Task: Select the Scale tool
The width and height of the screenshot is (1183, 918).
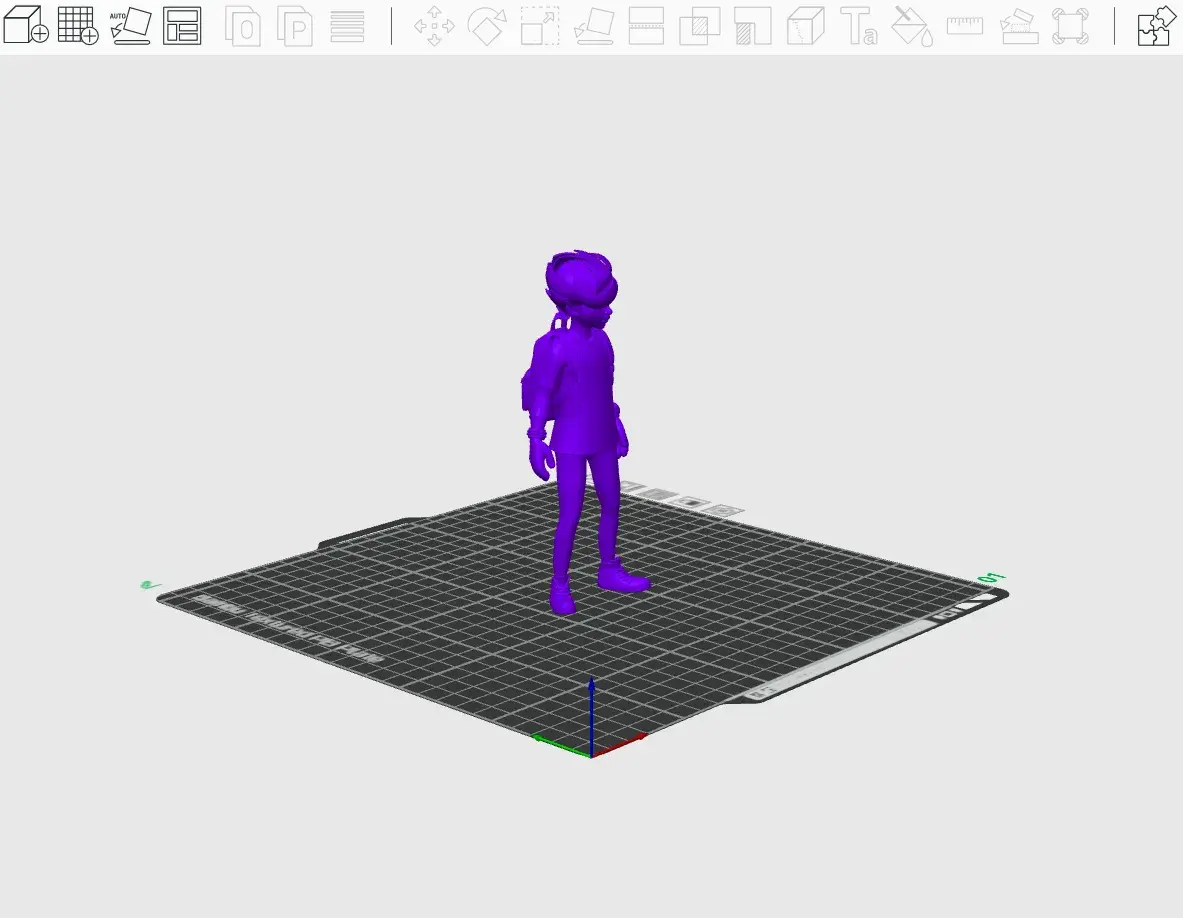Action: 540,26
